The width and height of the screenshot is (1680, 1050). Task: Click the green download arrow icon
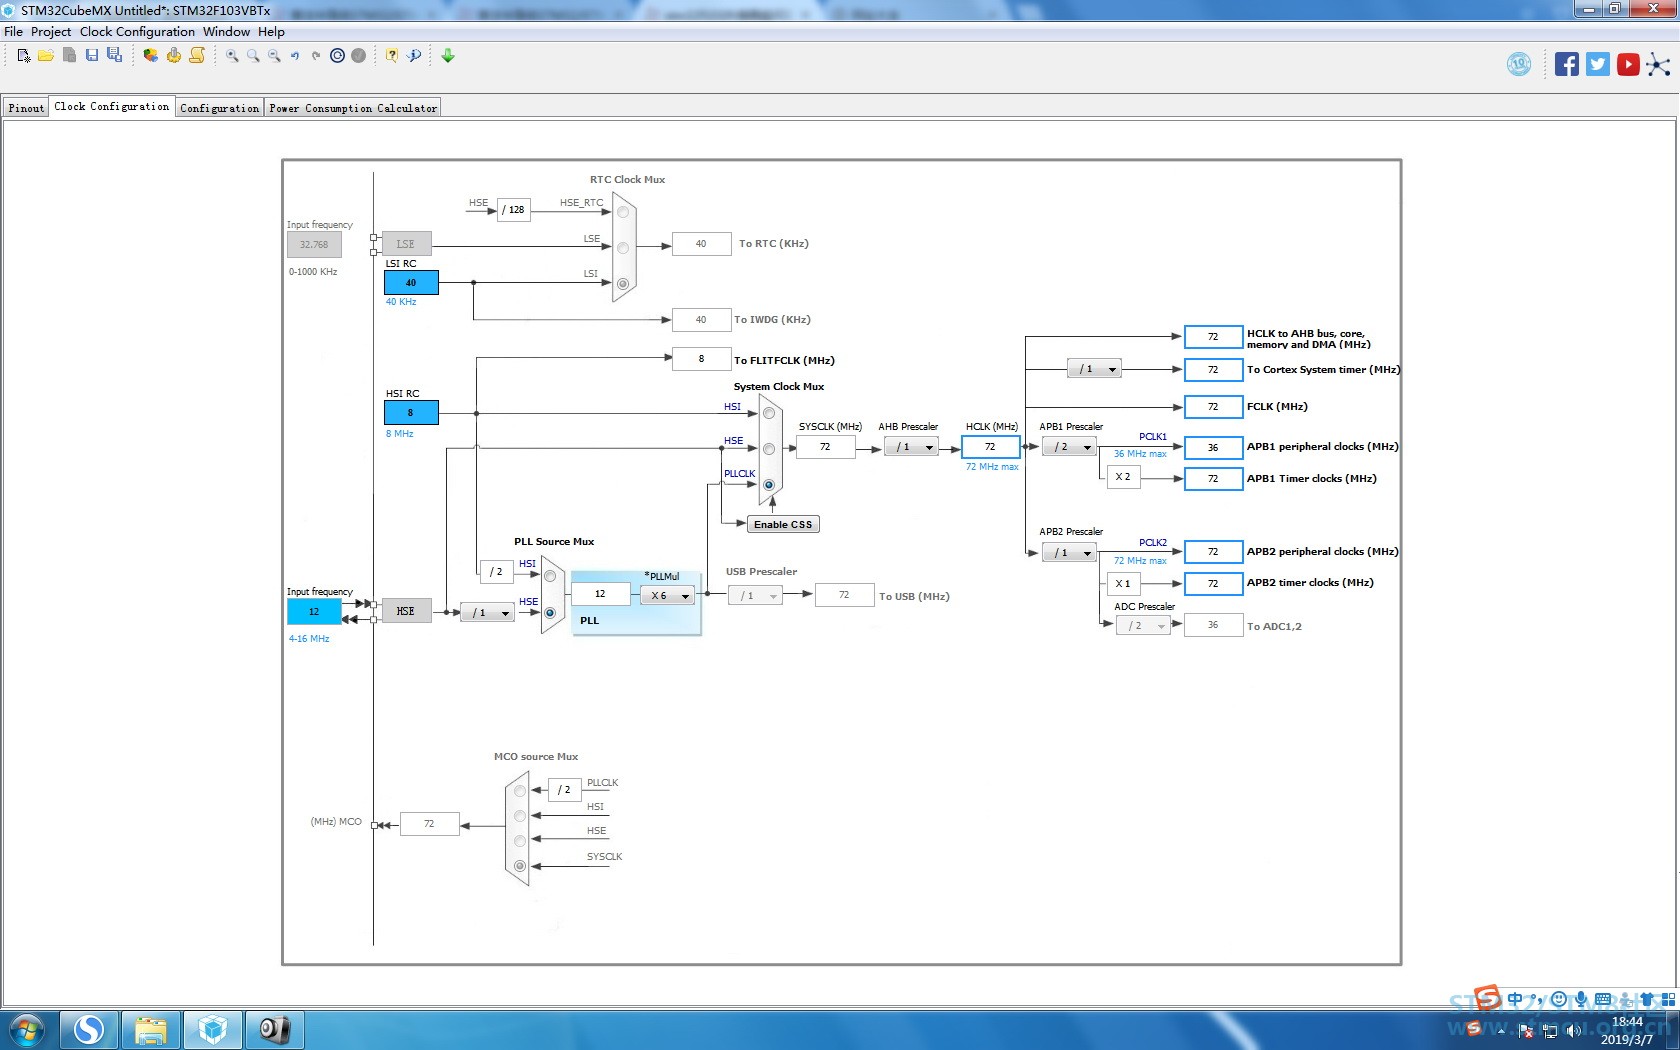(x=448, y=56)
